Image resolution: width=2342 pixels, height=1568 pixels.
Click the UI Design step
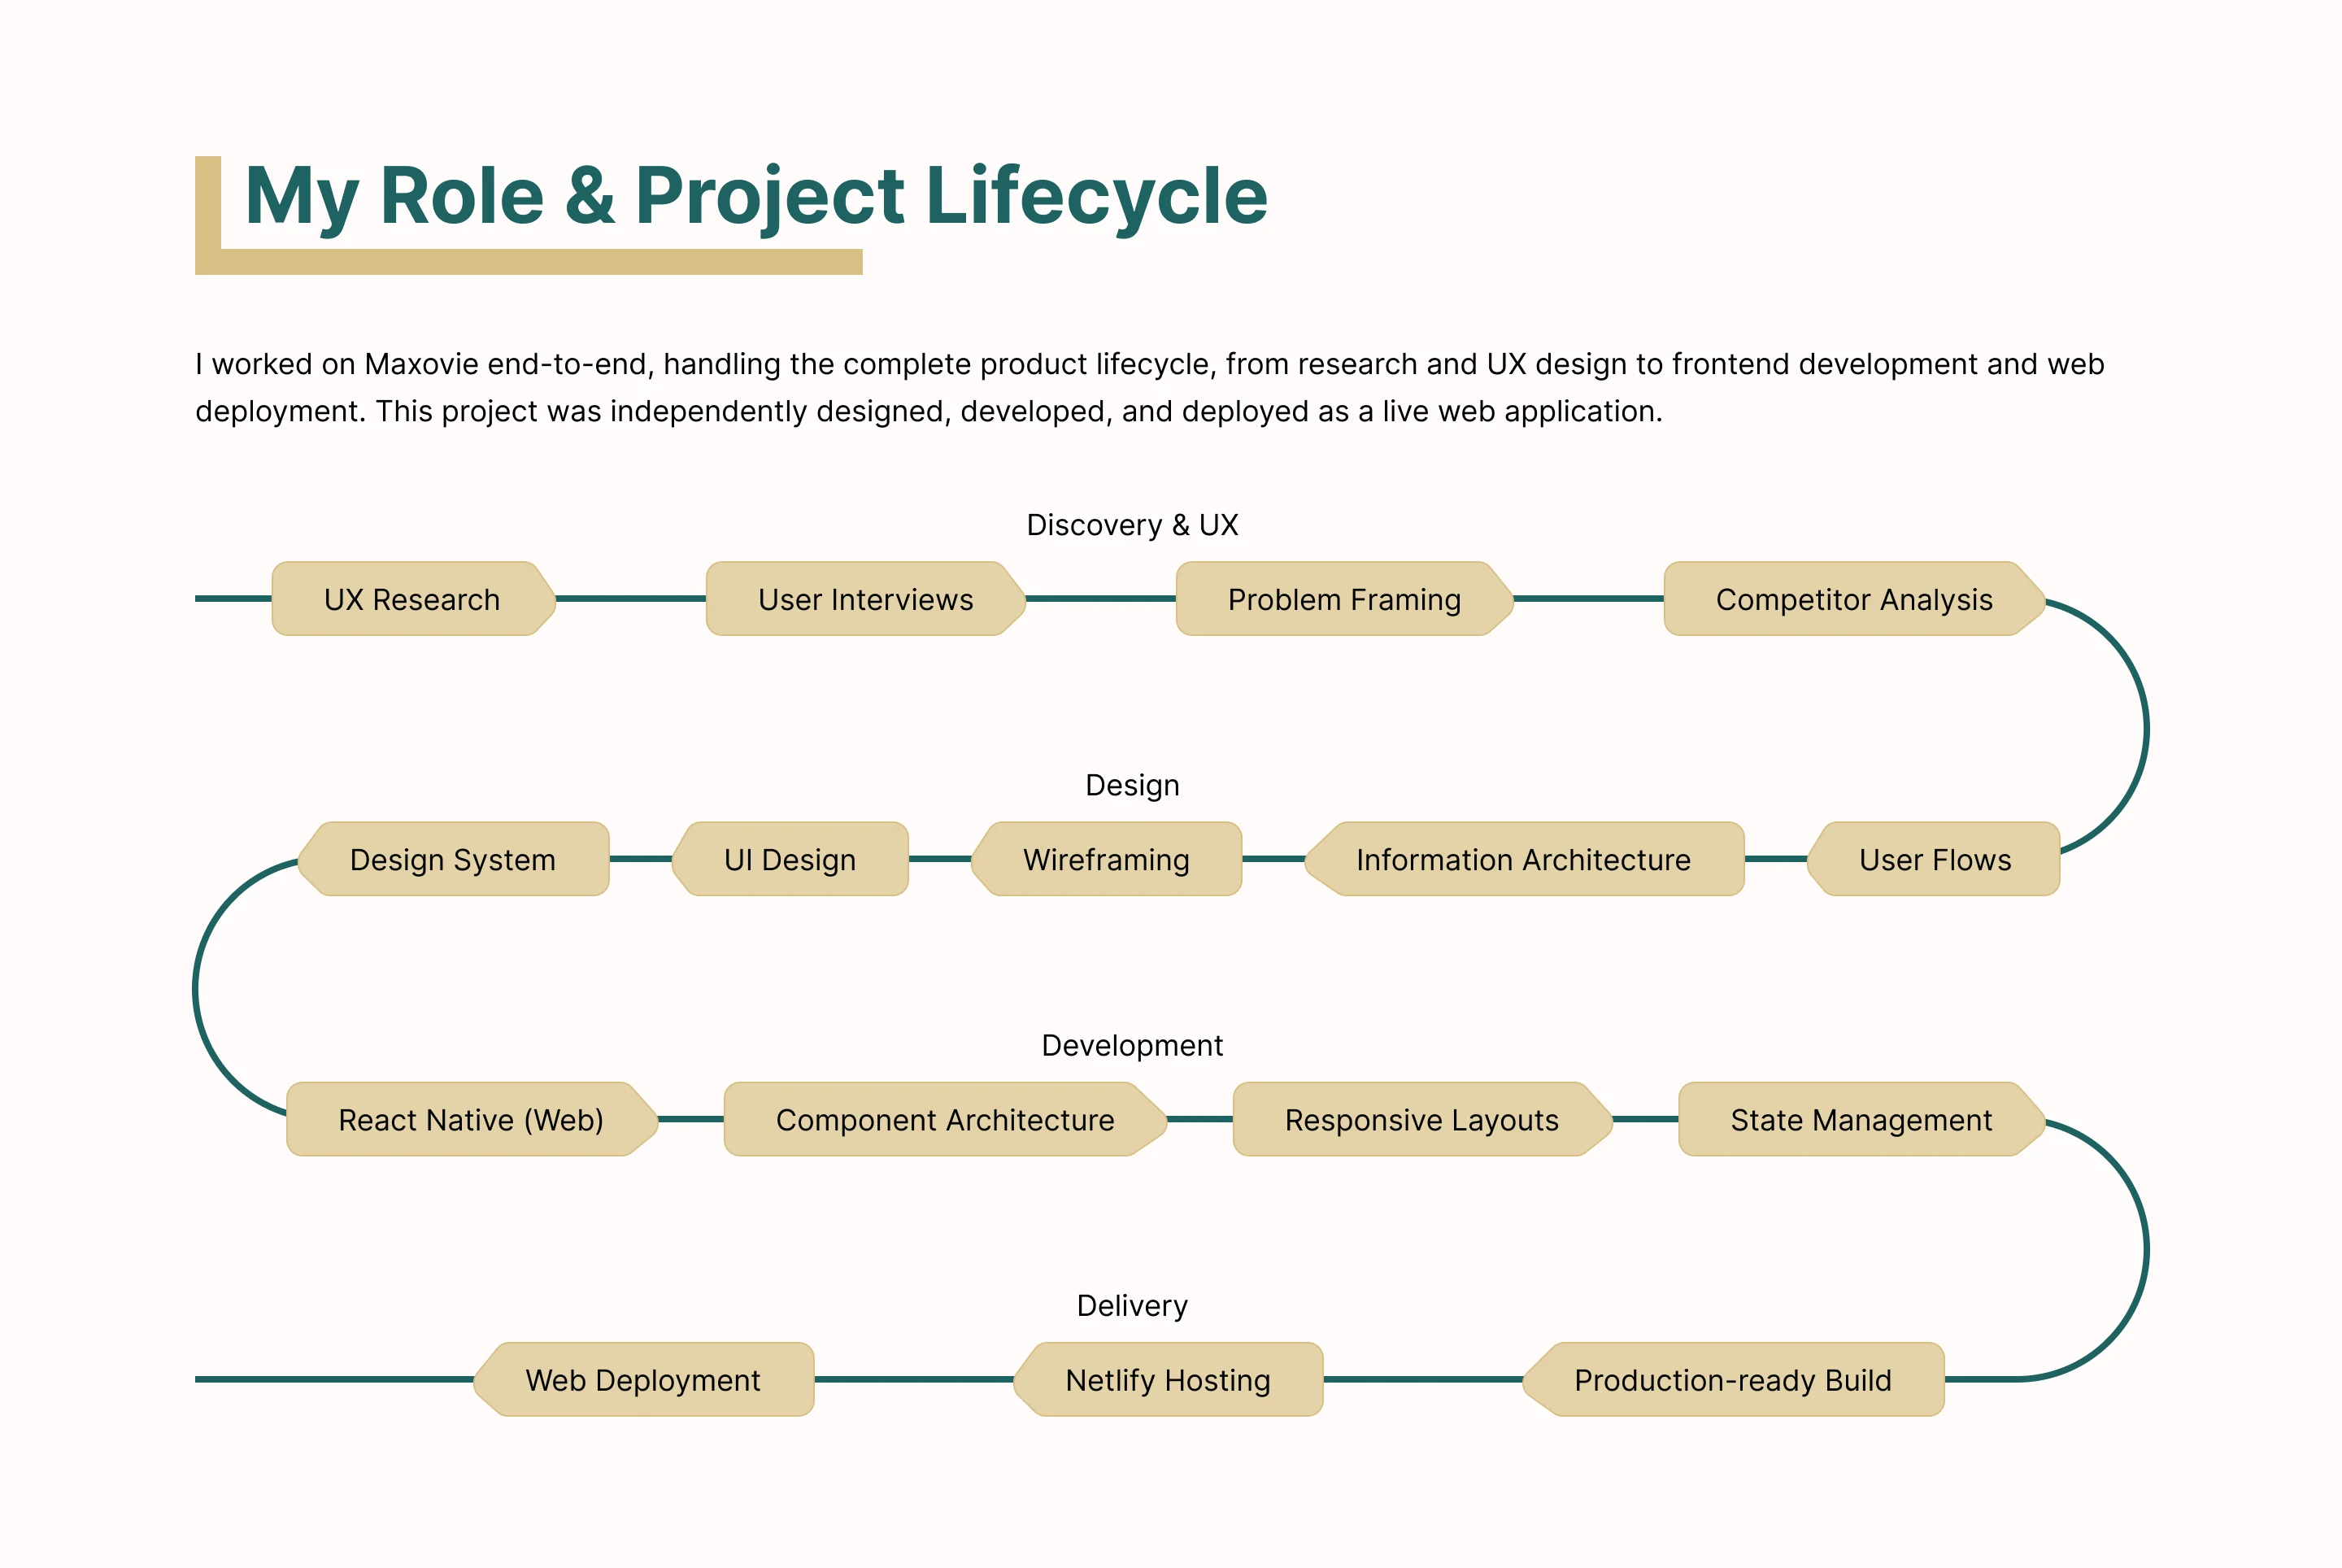click(790, 859)
